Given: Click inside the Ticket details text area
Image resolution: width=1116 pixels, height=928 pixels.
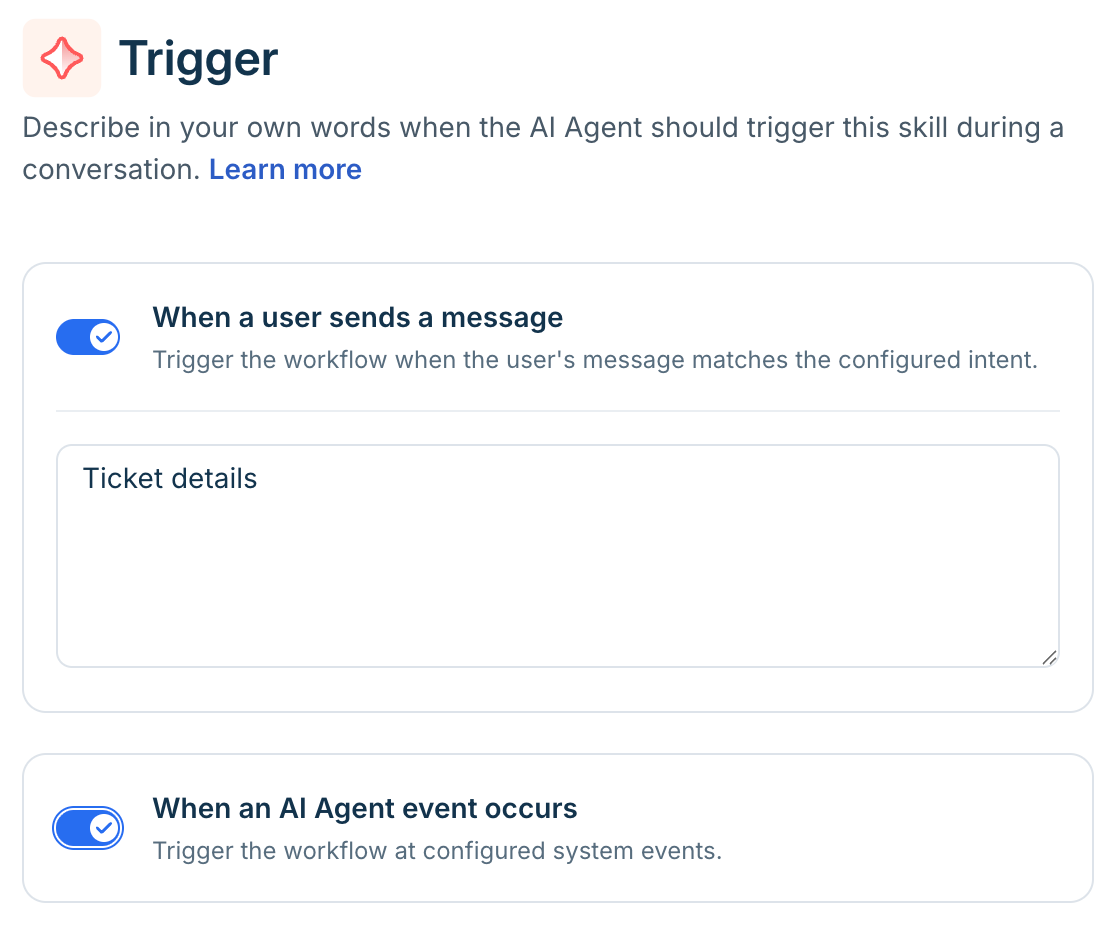Looking at the screenshot, I should coord(558,556).
